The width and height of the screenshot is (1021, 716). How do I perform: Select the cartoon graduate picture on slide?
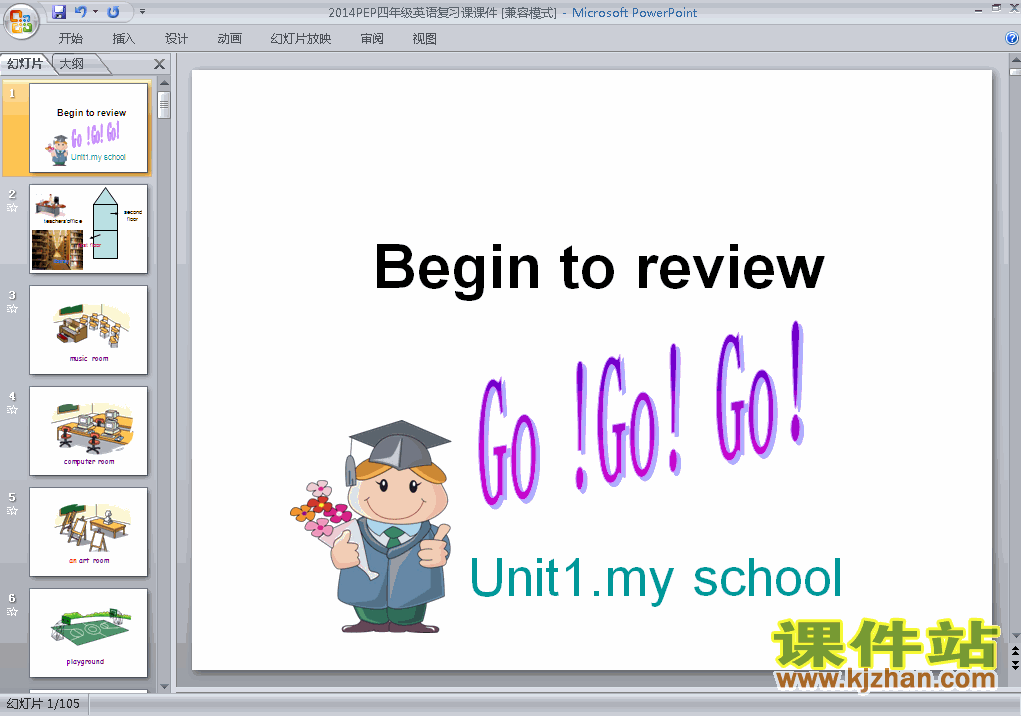371,527
